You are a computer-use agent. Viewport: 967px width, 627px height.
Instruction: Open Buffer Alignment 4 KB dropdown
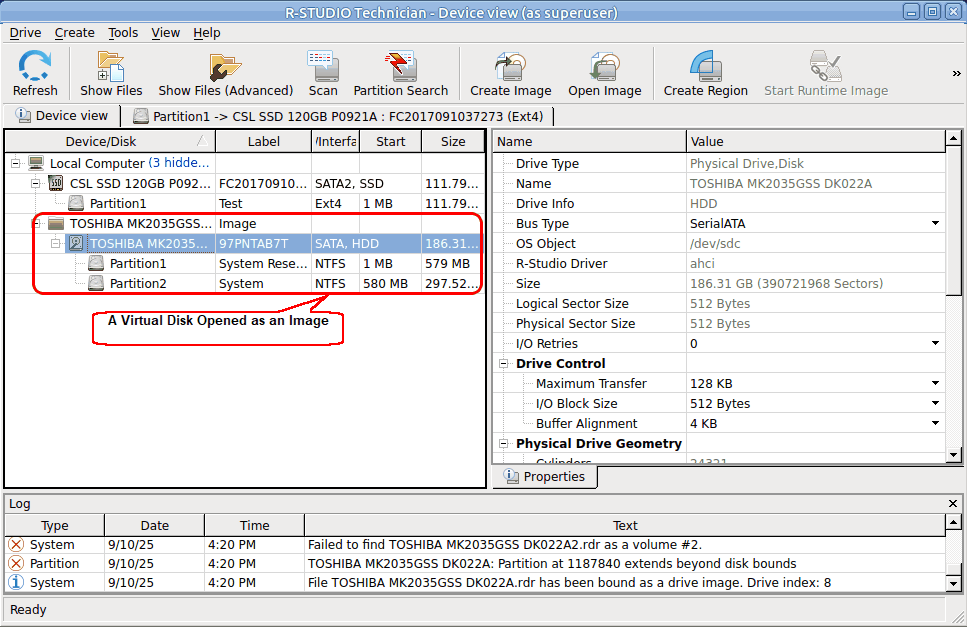pos(936,424)
